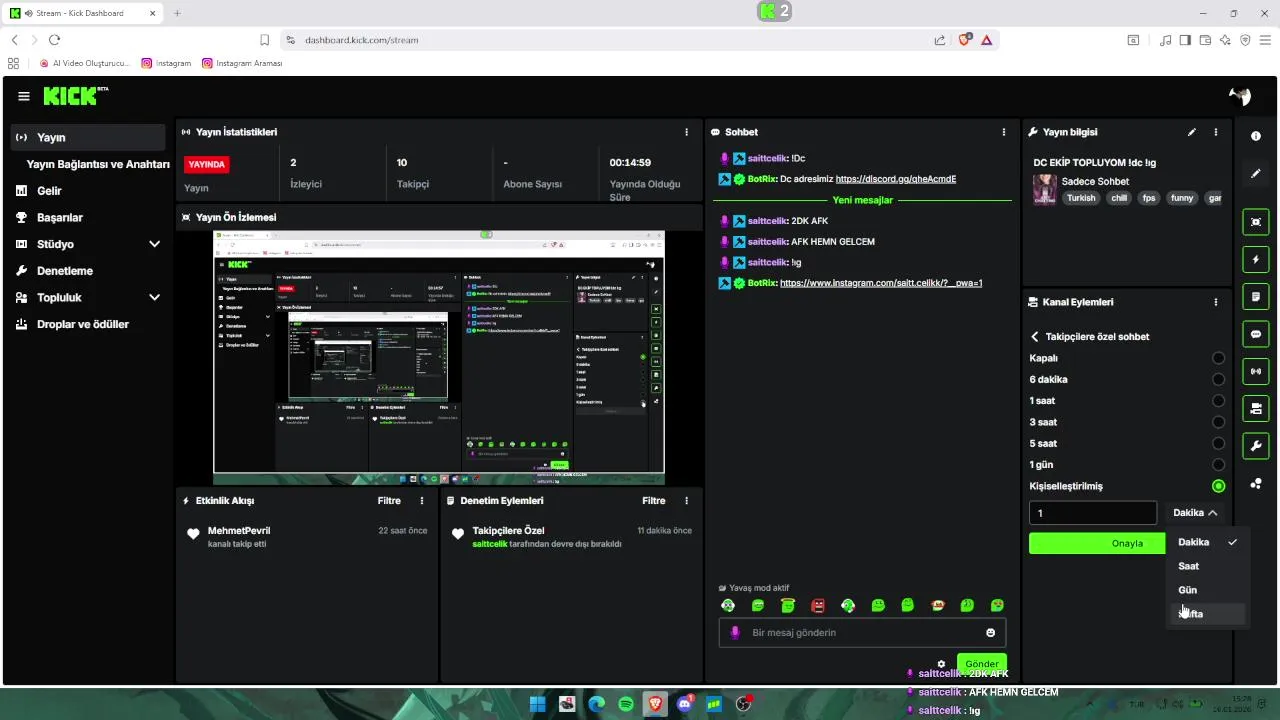
Task: Click Brave Shields icon in address bar
Action: click(x=965, y=40)
